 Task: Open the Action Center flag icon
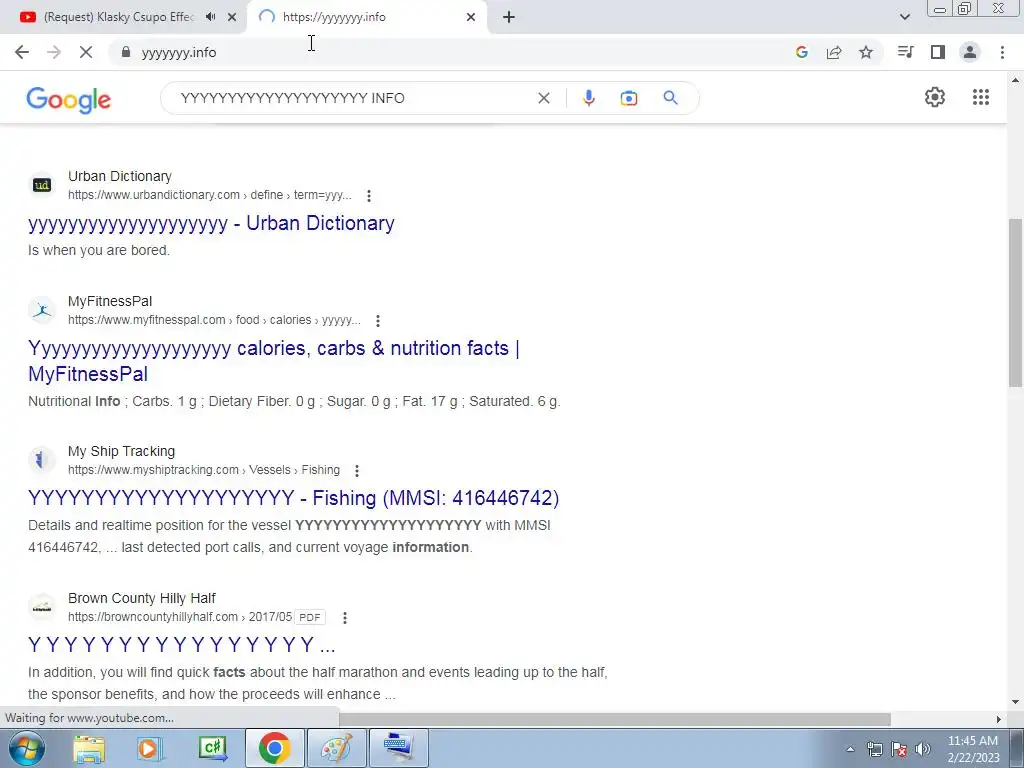point(899,749)
